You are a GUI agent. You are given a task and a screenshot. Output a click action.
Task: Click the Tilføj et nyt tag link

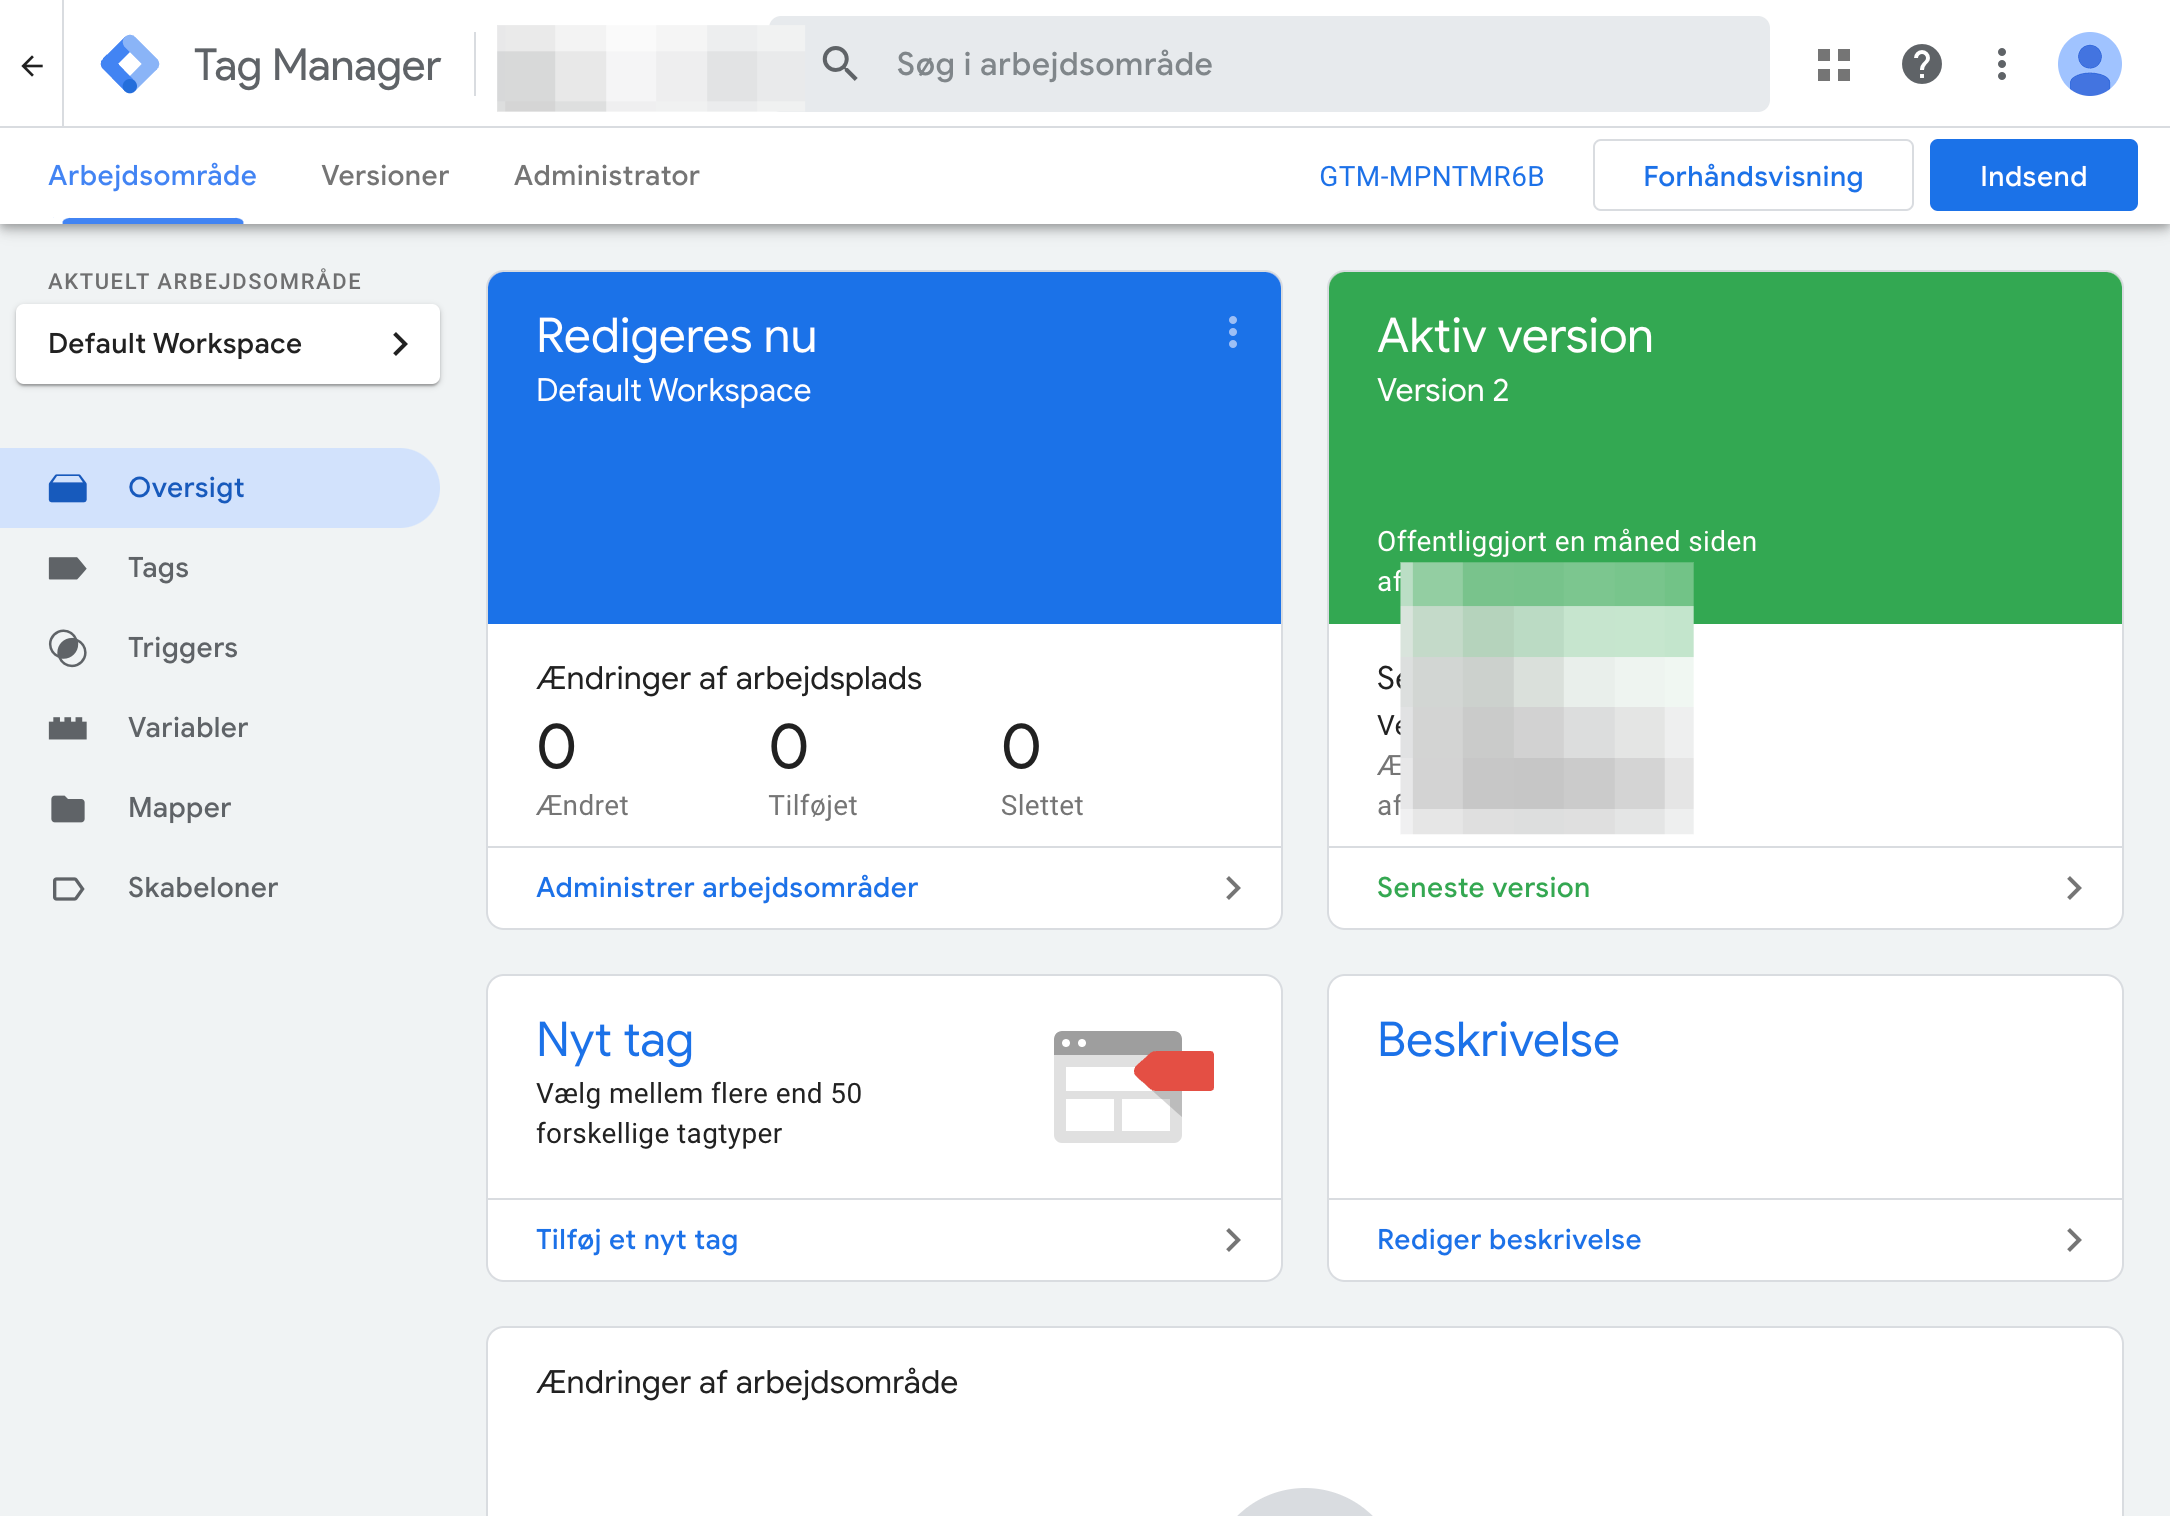click(637, 1240)
